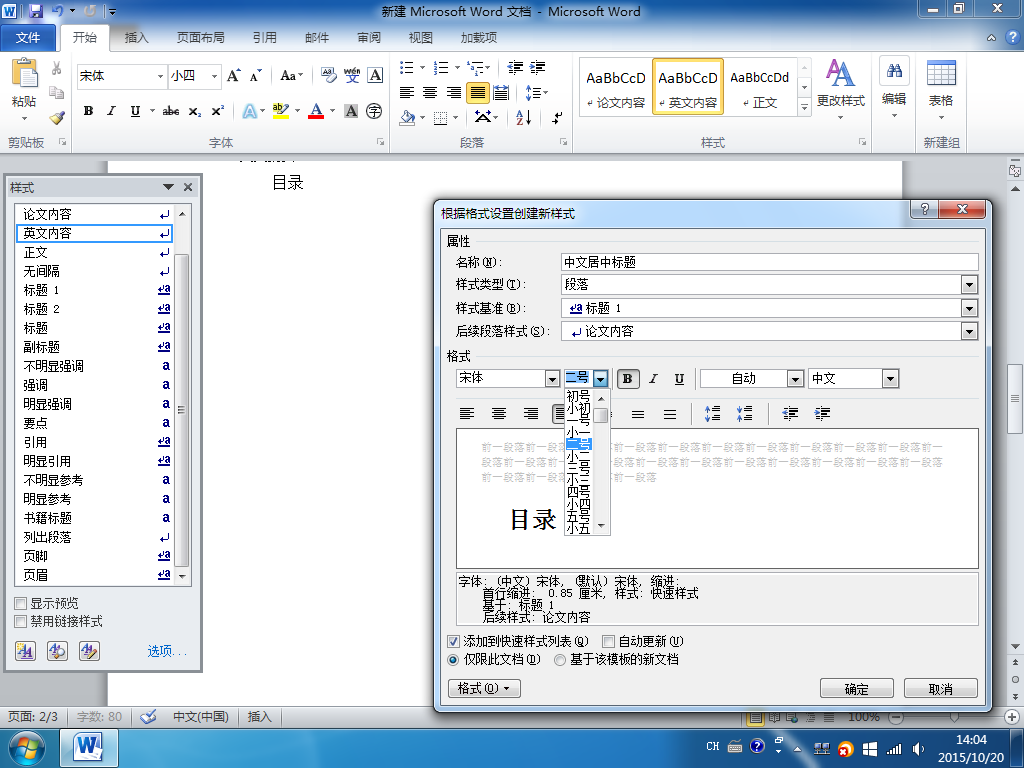Image resolution: width=1024 pixels, height=768 pixels.
Task: Uncheck 添加到快速样式列表 checkbox
Action: [453, 641]
